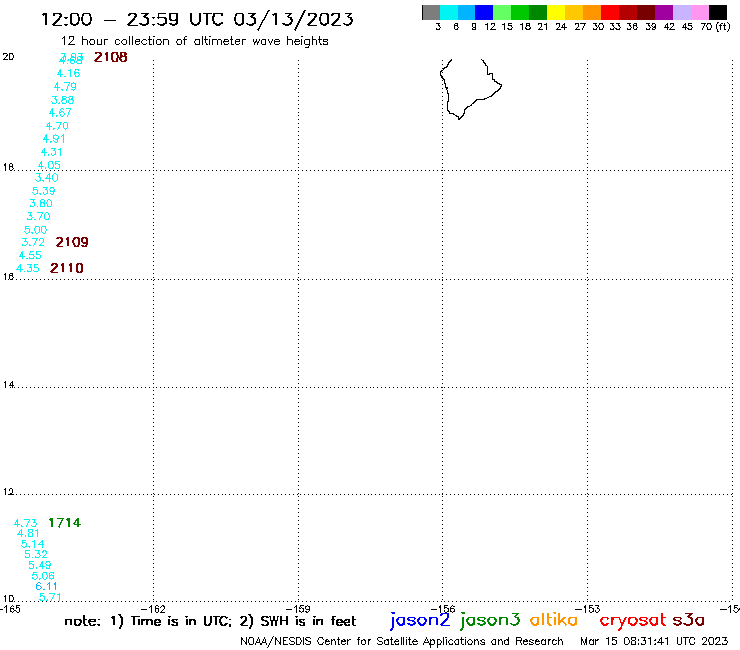740x650 pixels.
Task: Click the black swatch at the scale's end
Action: click(718, 12)
